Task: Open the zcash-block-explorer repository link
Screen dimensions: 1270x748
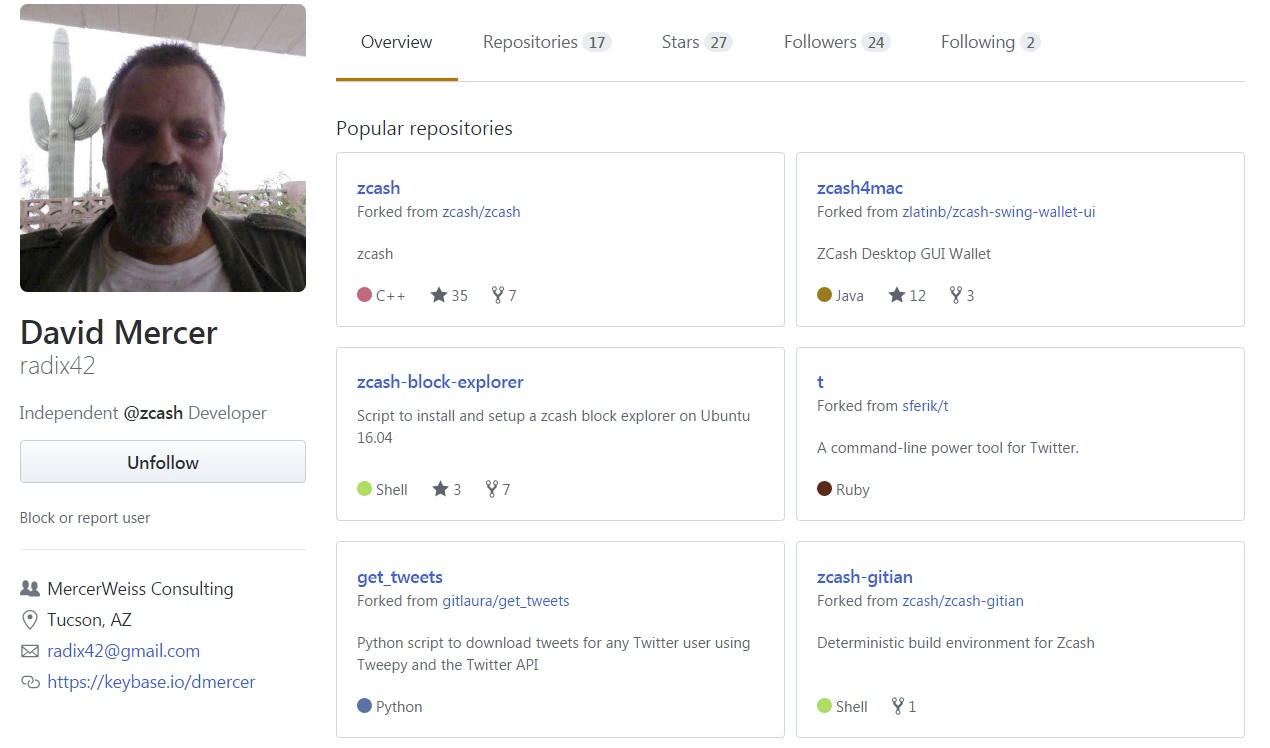Action: (440, 382)
